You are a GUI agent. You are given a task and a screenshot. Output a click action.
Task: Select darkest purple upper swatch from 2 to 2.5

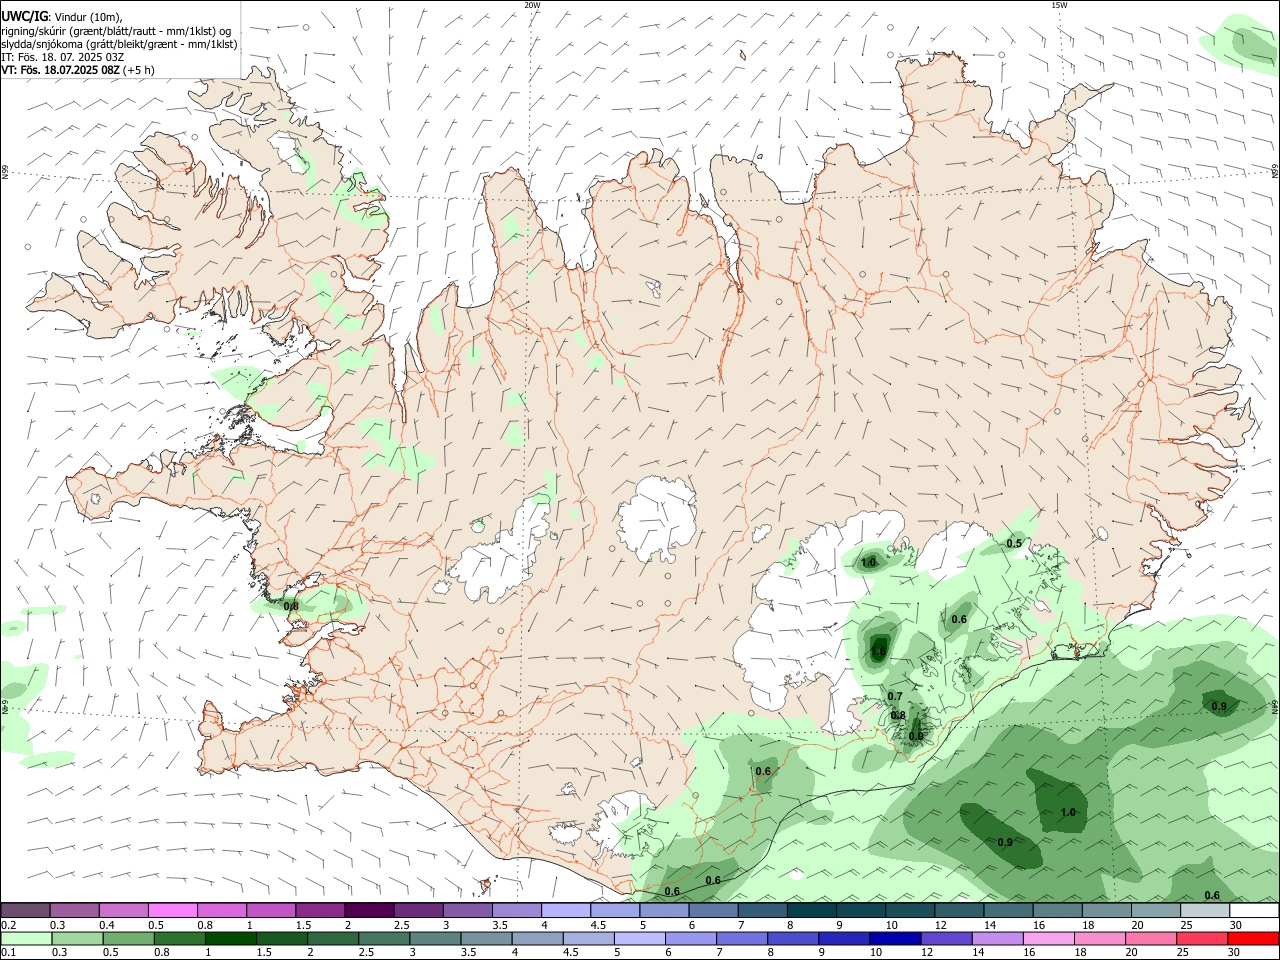click(369, 910)
